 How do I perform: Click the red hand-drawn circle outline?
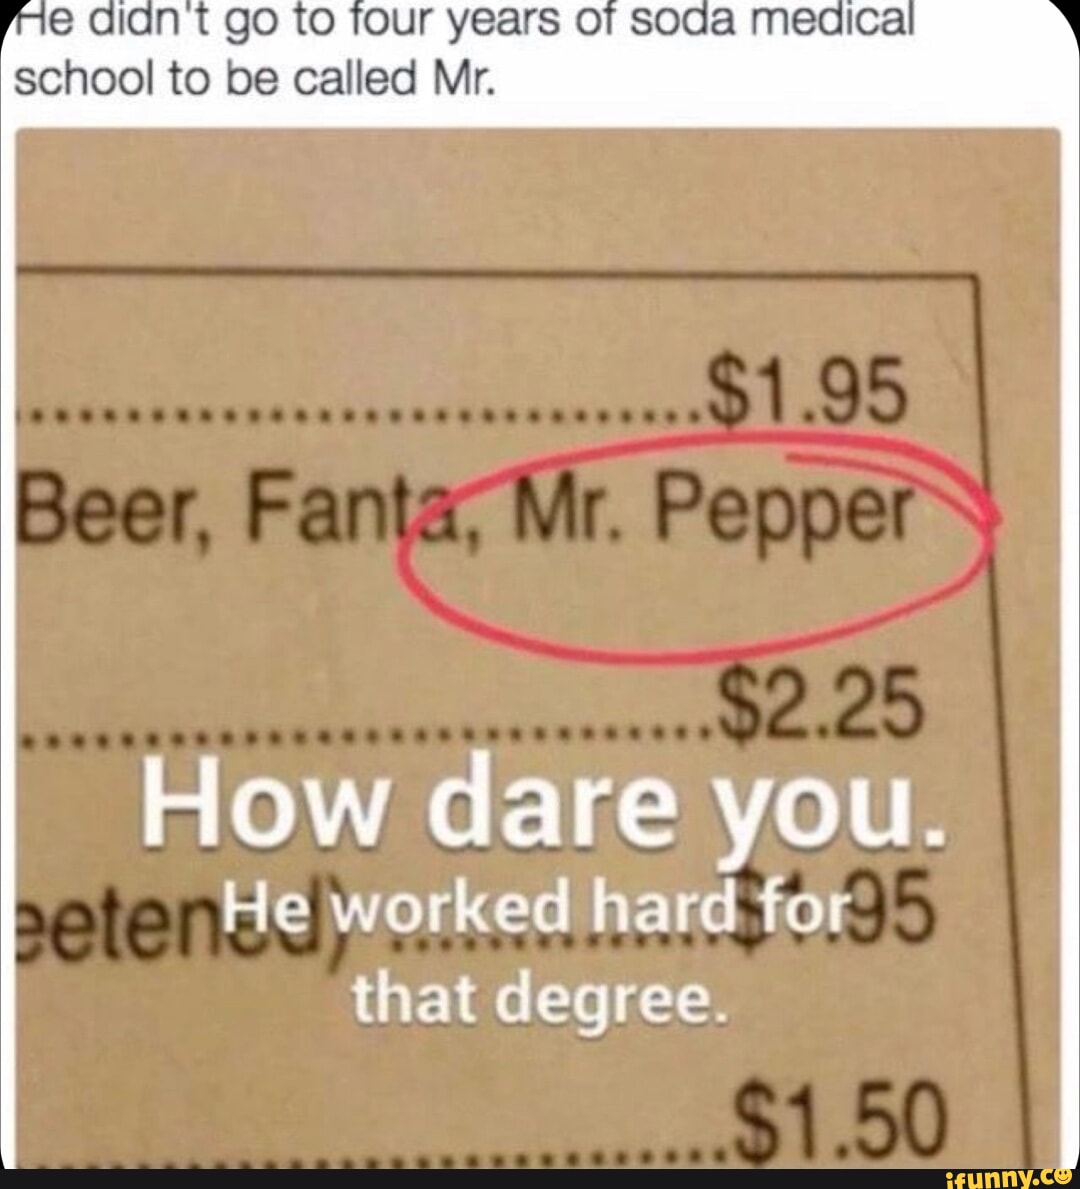[698, 544]
